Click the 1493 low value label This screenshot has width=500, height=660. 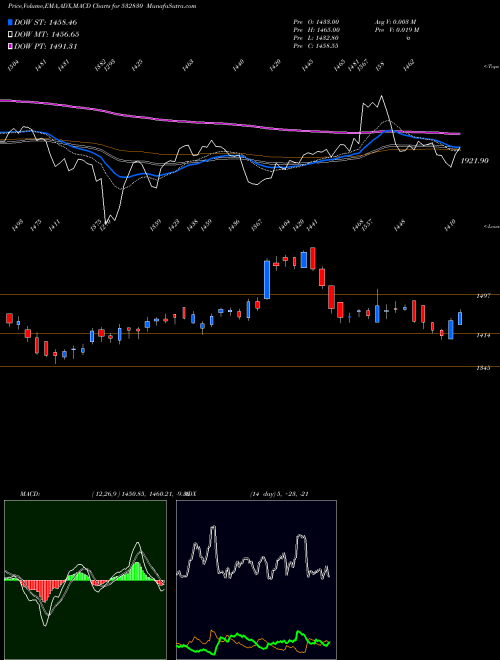(18, 225)
